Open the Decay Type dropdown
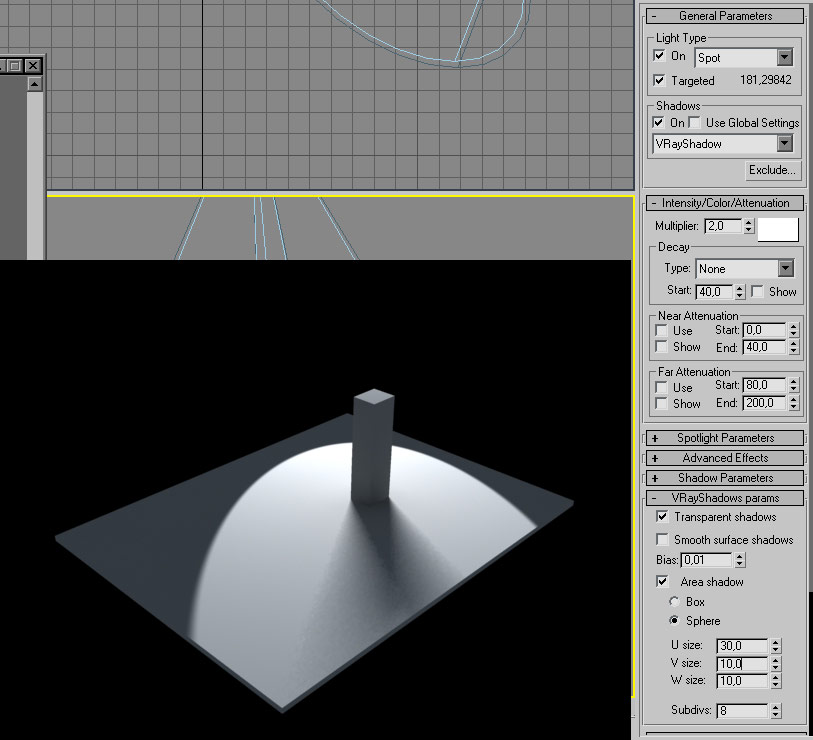Image resolution: width=813 pixels, height=740 pixels. point(745,269)
